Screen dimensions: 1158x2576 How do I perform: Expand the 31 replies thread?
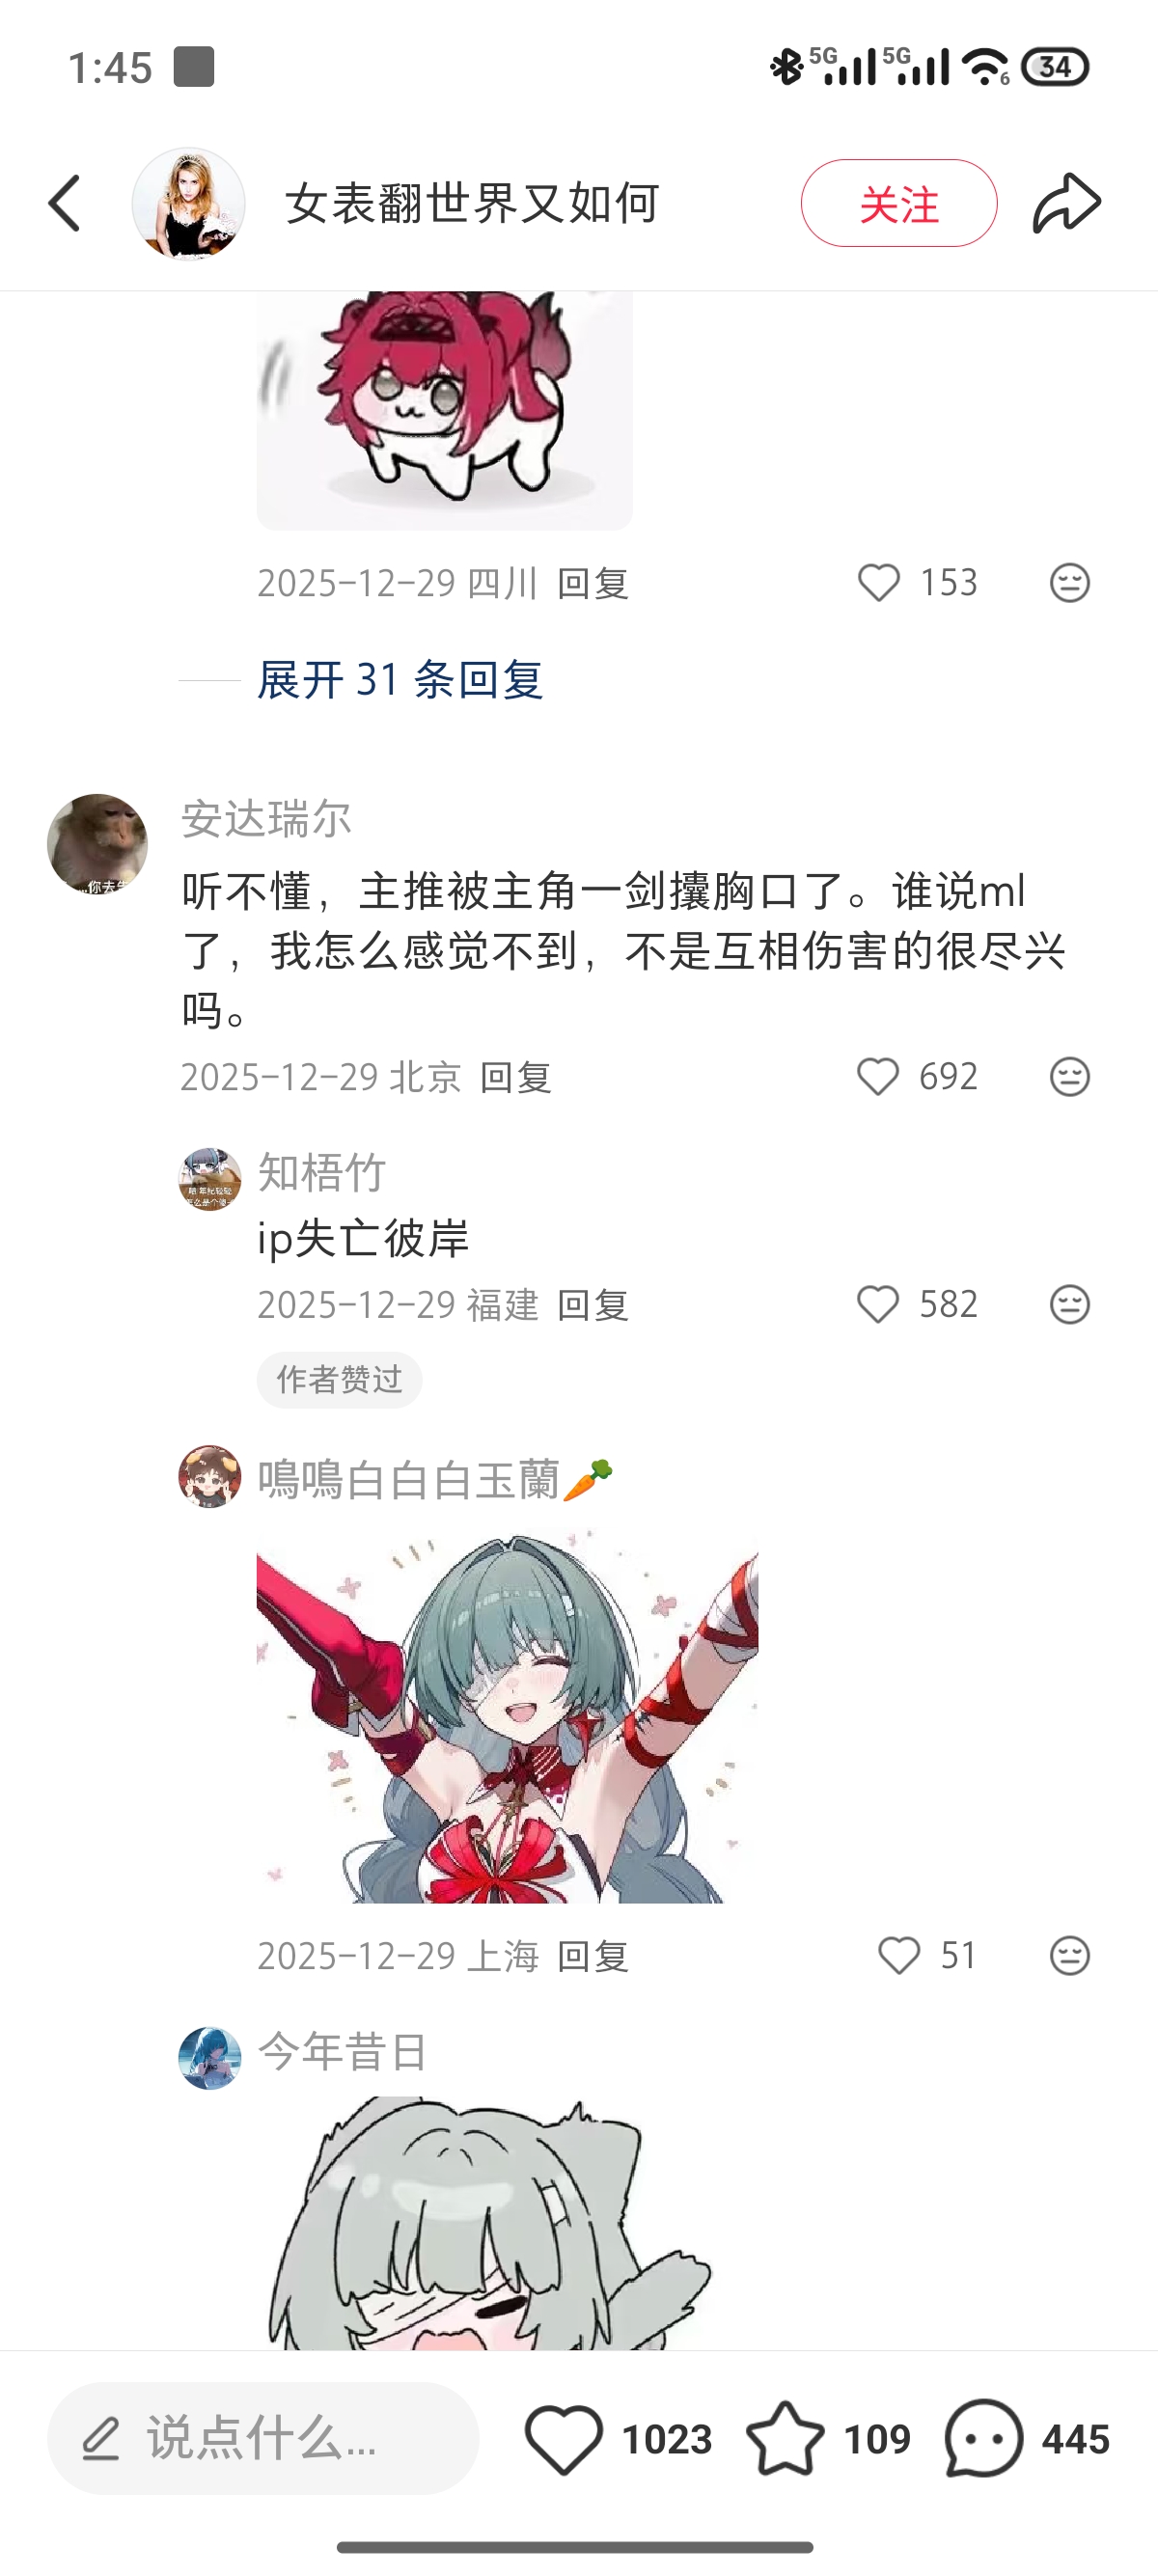(400, 680)
